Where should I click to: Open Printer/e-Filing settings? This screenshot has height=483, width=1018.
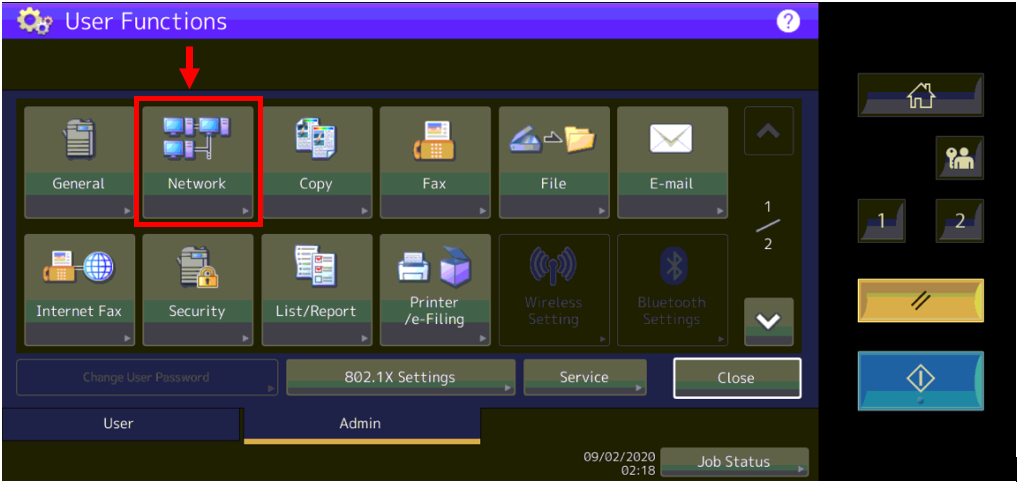point(434,289)
